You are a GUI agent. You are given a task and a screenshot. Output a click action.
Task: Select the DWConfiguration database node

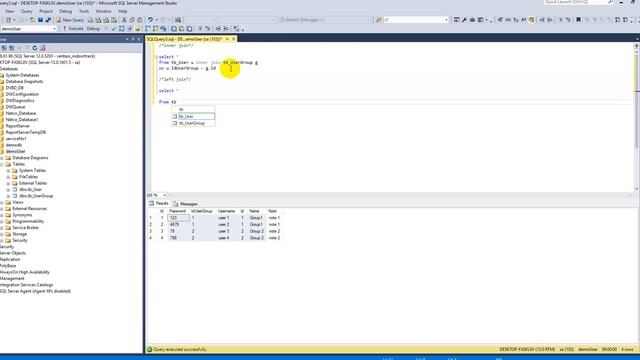pyautogui.click(x=22, y=94)
